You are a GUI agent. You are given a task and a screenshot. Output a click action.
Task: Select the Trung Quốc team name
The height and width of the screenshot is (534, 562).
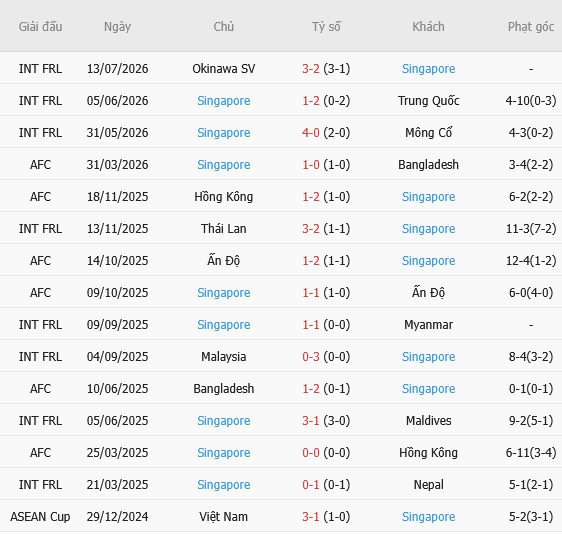click(x=428, y=101)
